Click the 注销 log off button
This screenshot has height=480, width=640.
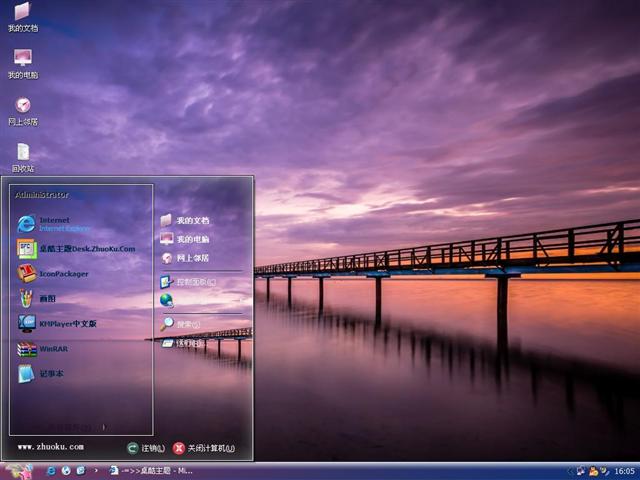click(x=146, y=448)
